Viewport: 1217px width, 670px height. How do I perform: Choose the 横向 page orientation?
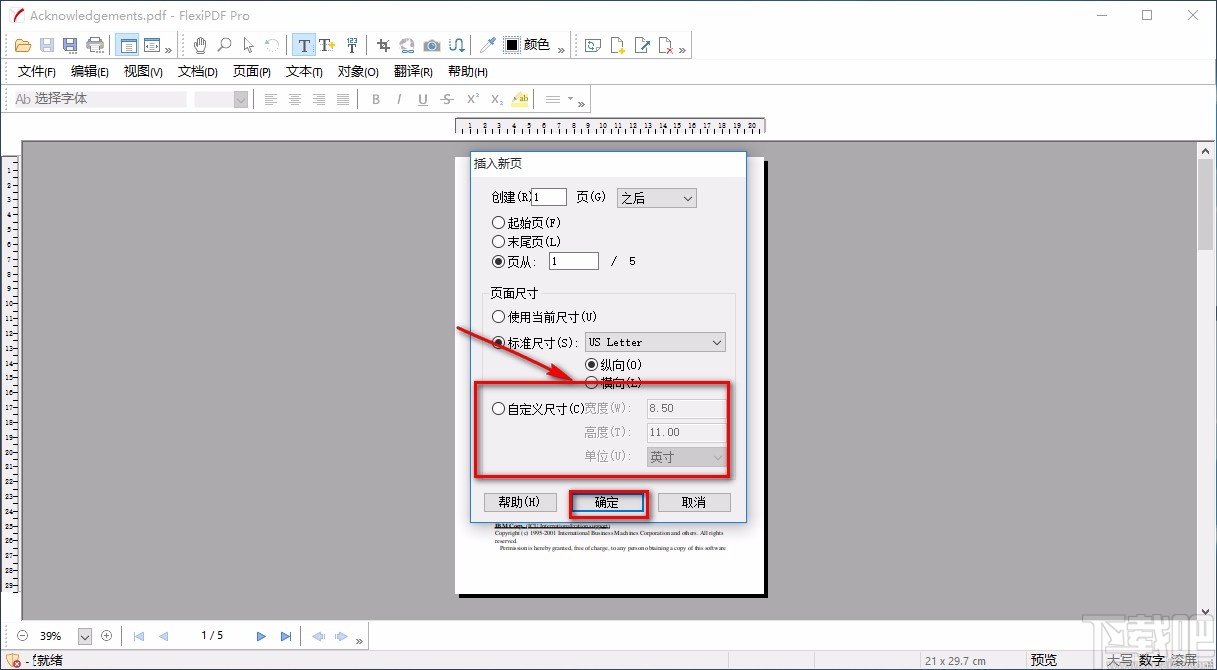tap(591, 382)
